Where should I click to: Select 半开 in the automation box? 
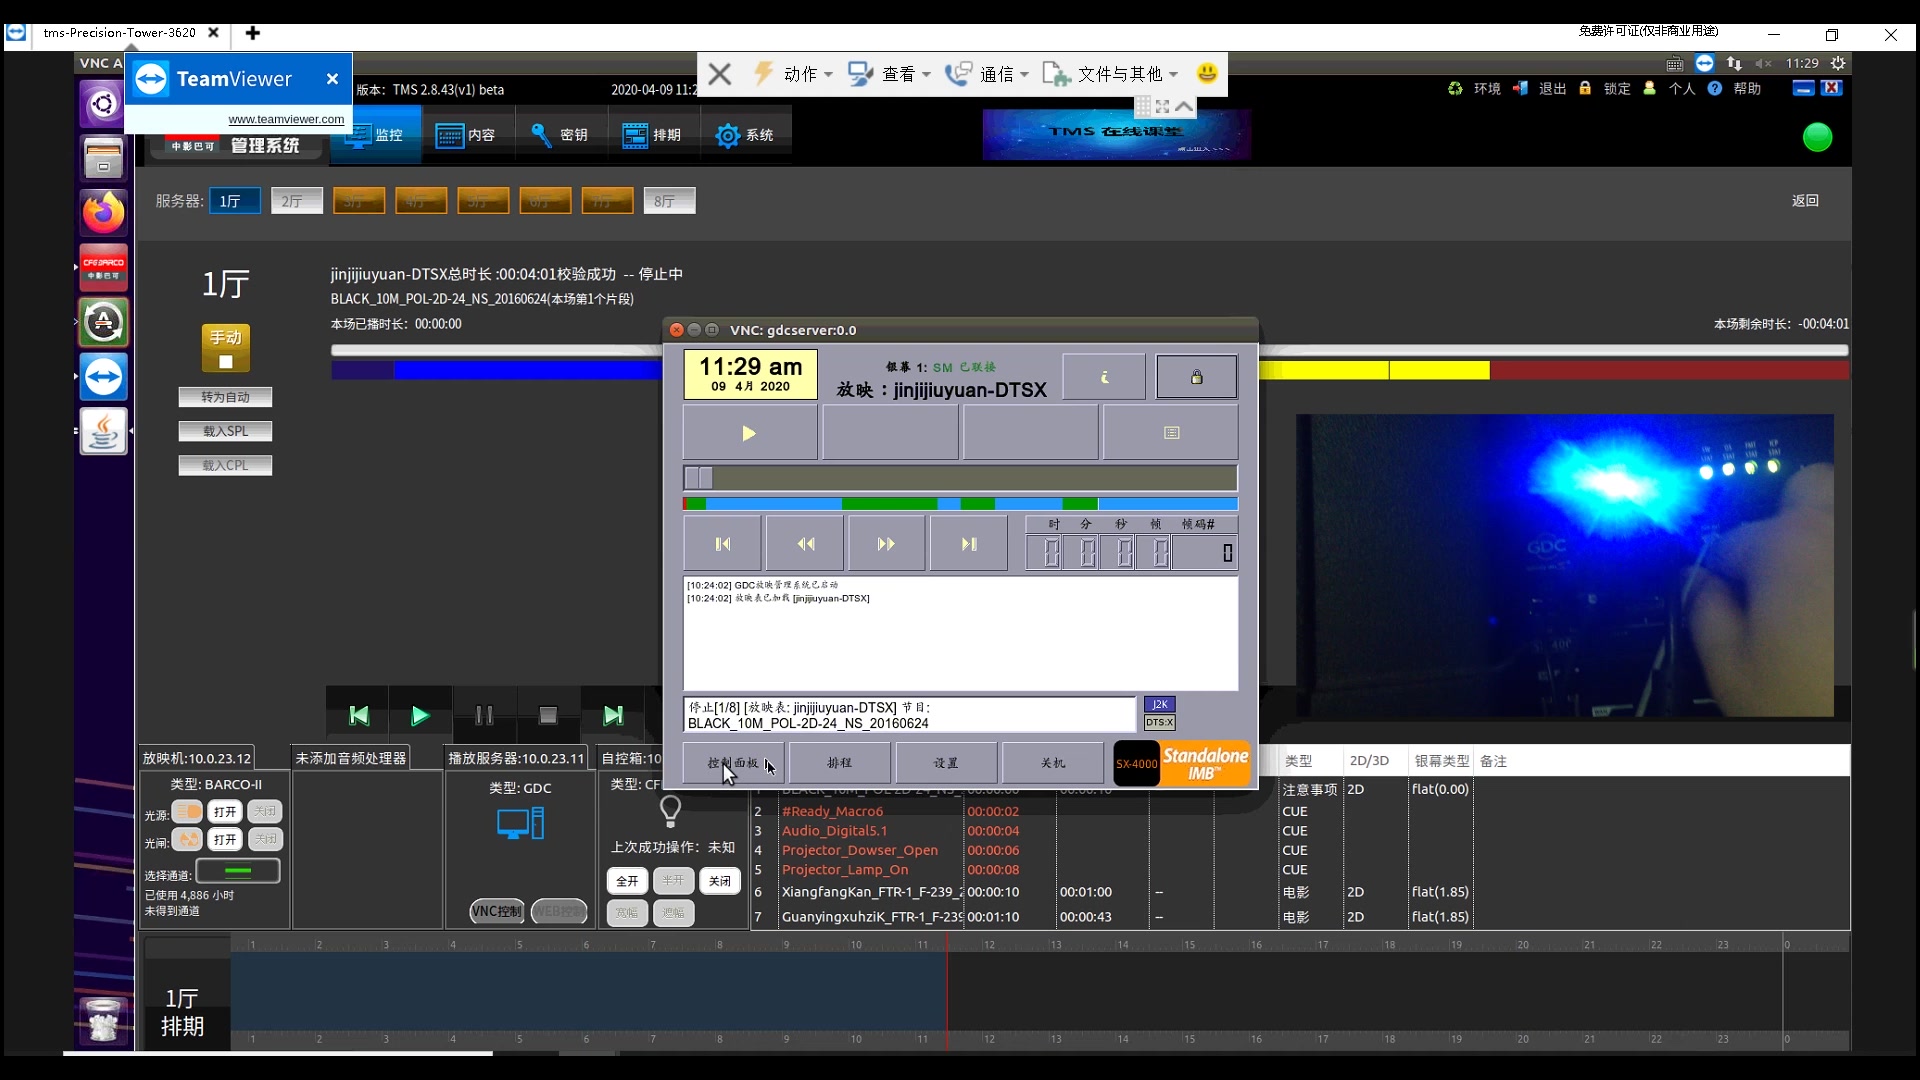click(673, 881)
